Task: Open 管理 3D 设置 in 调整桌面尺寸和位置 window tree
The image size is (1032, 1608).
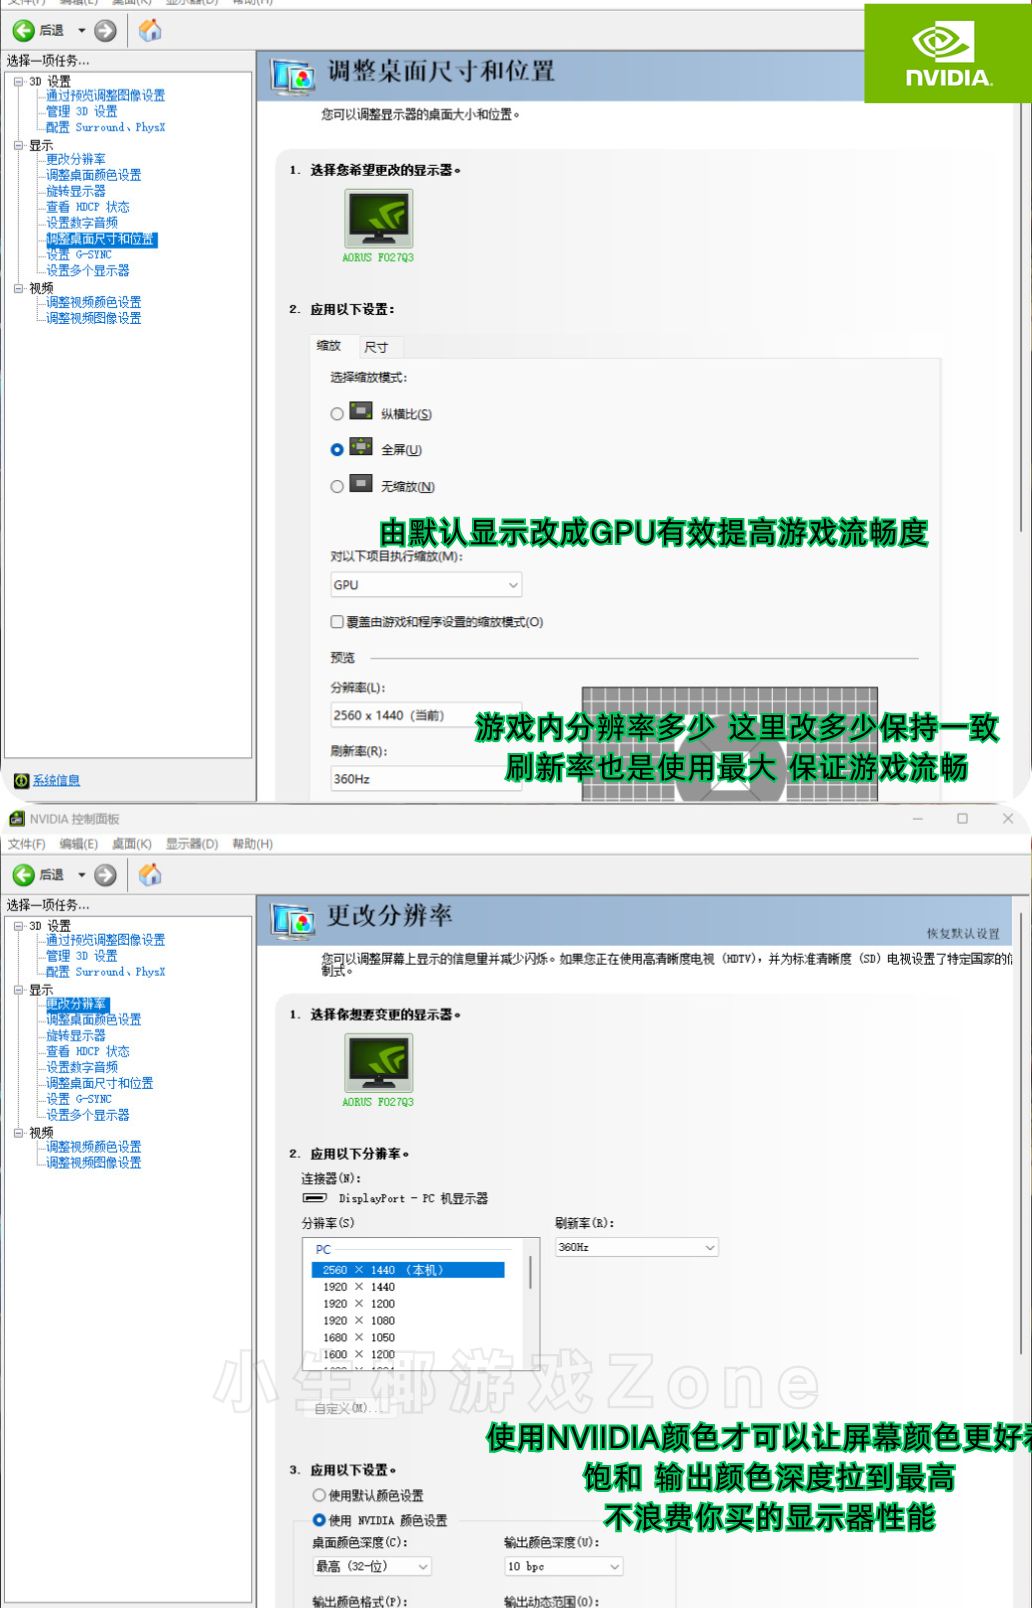Action: click(x=82, y=112)
